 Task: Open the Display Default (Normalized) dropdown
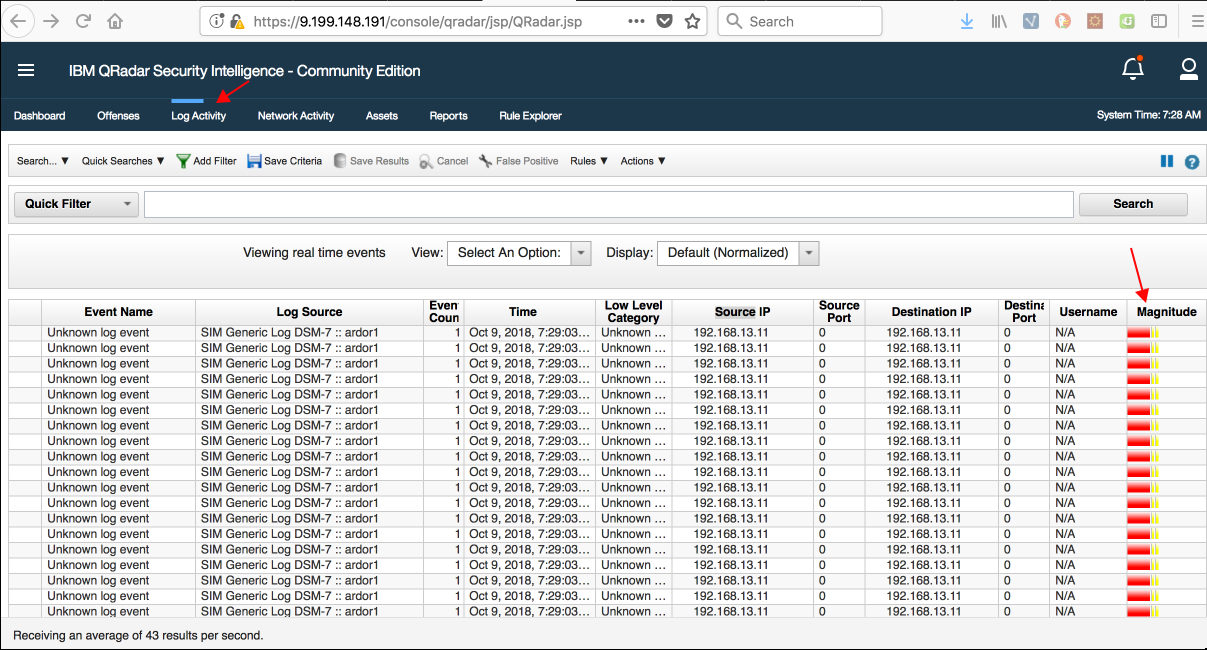808,253
